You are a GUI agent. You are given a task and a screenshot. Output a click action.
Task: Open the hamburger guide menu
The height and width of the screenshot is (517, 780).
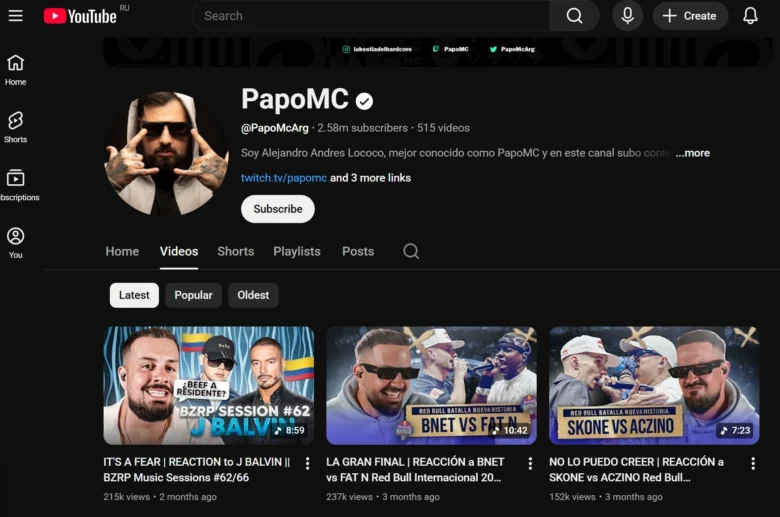coord(15,15)
